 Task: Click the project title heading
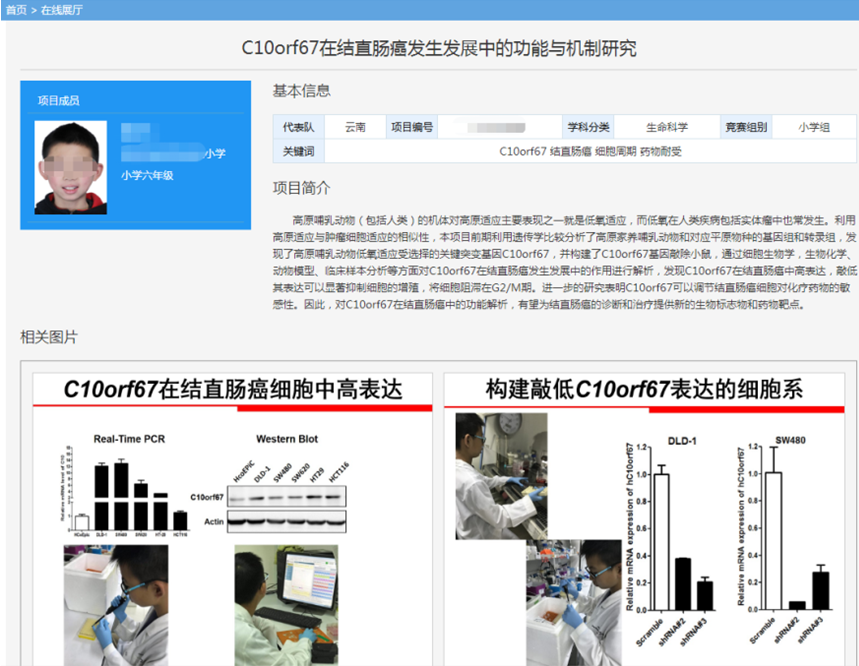[439, 49]
